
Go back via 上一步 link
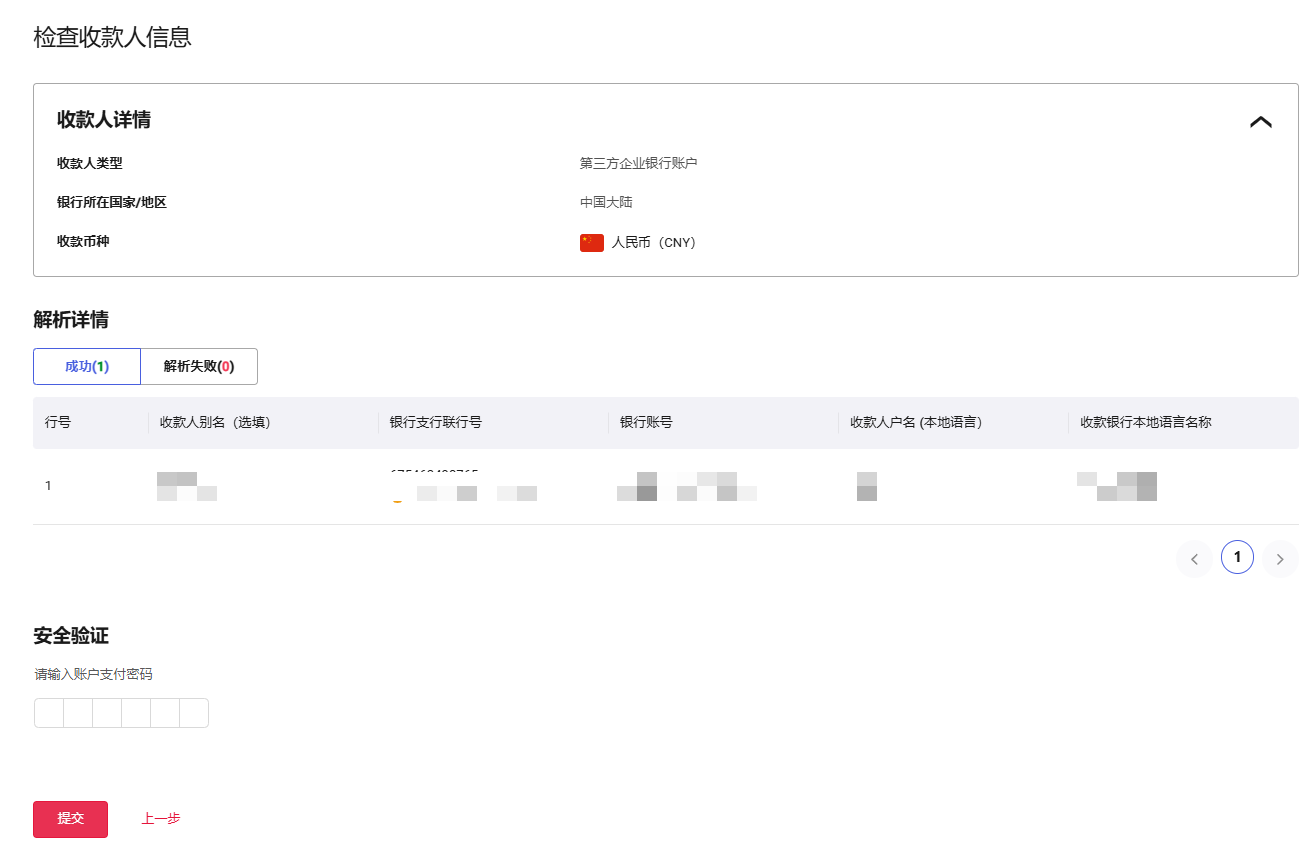point(160,819)
